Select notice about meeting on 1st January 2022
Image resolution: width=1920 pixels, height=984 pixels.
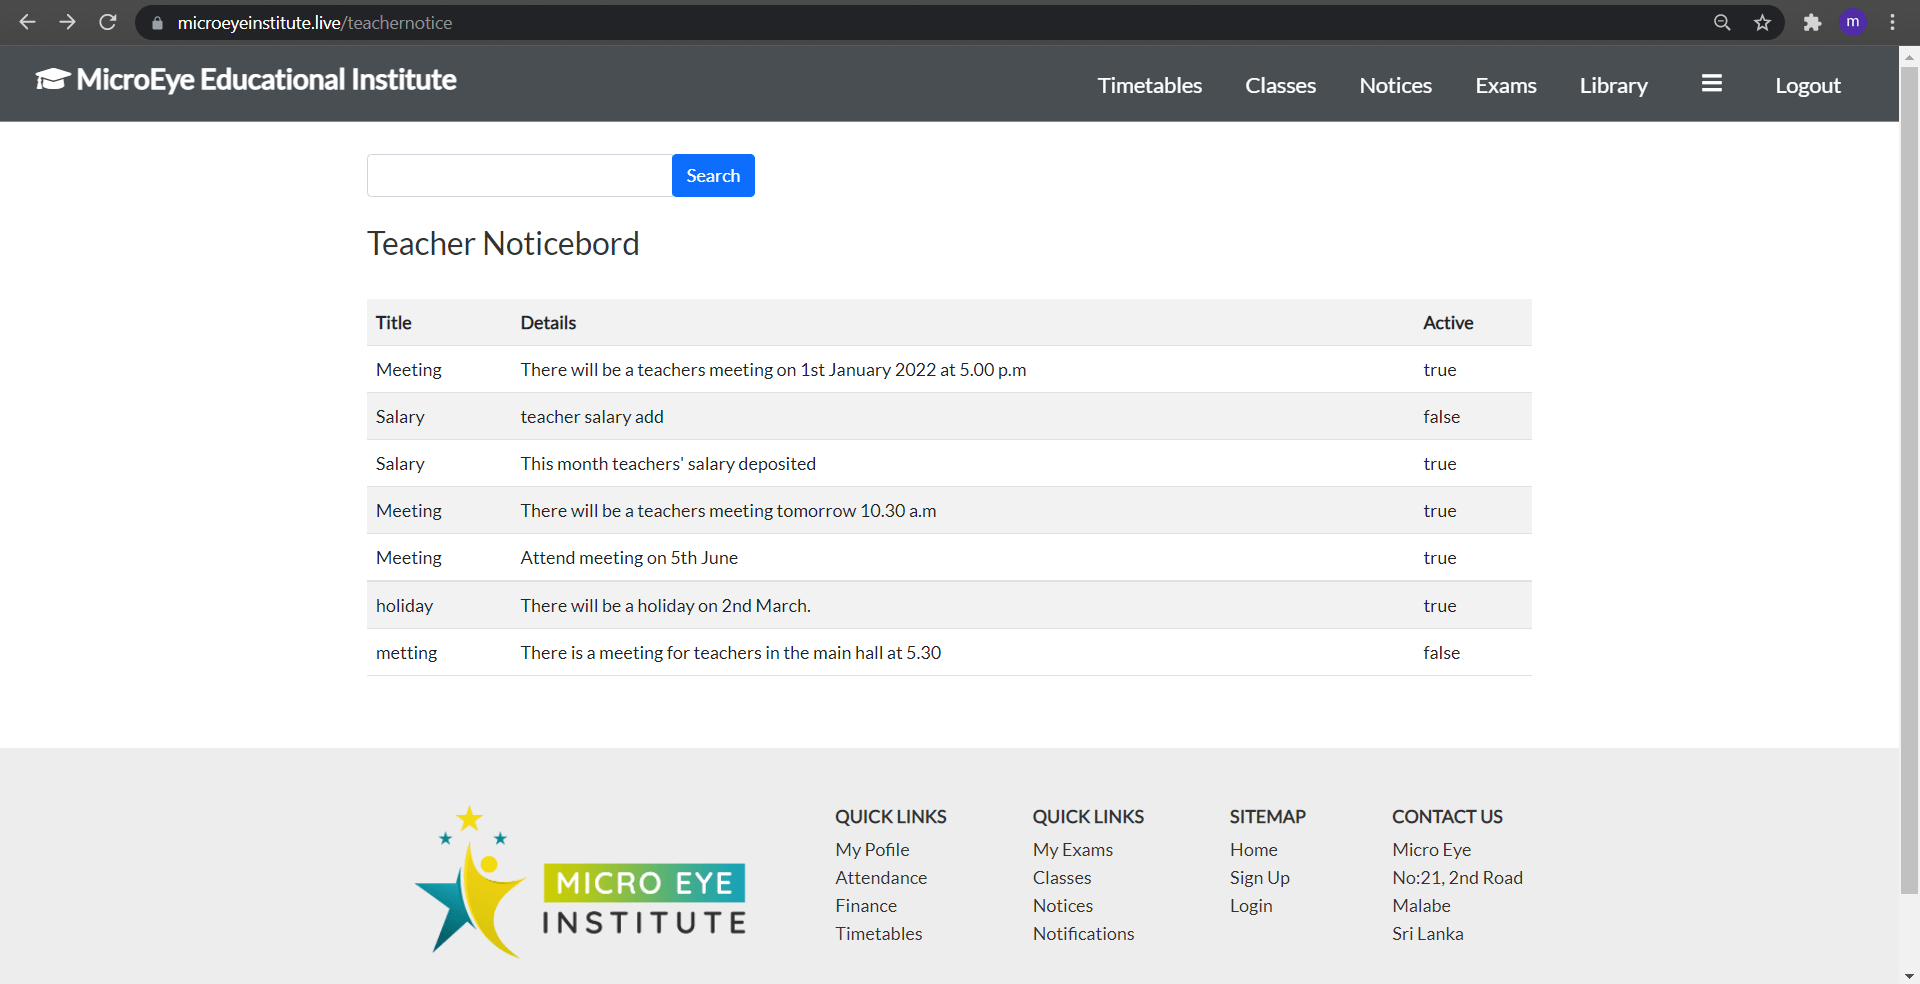click(949, 370)
